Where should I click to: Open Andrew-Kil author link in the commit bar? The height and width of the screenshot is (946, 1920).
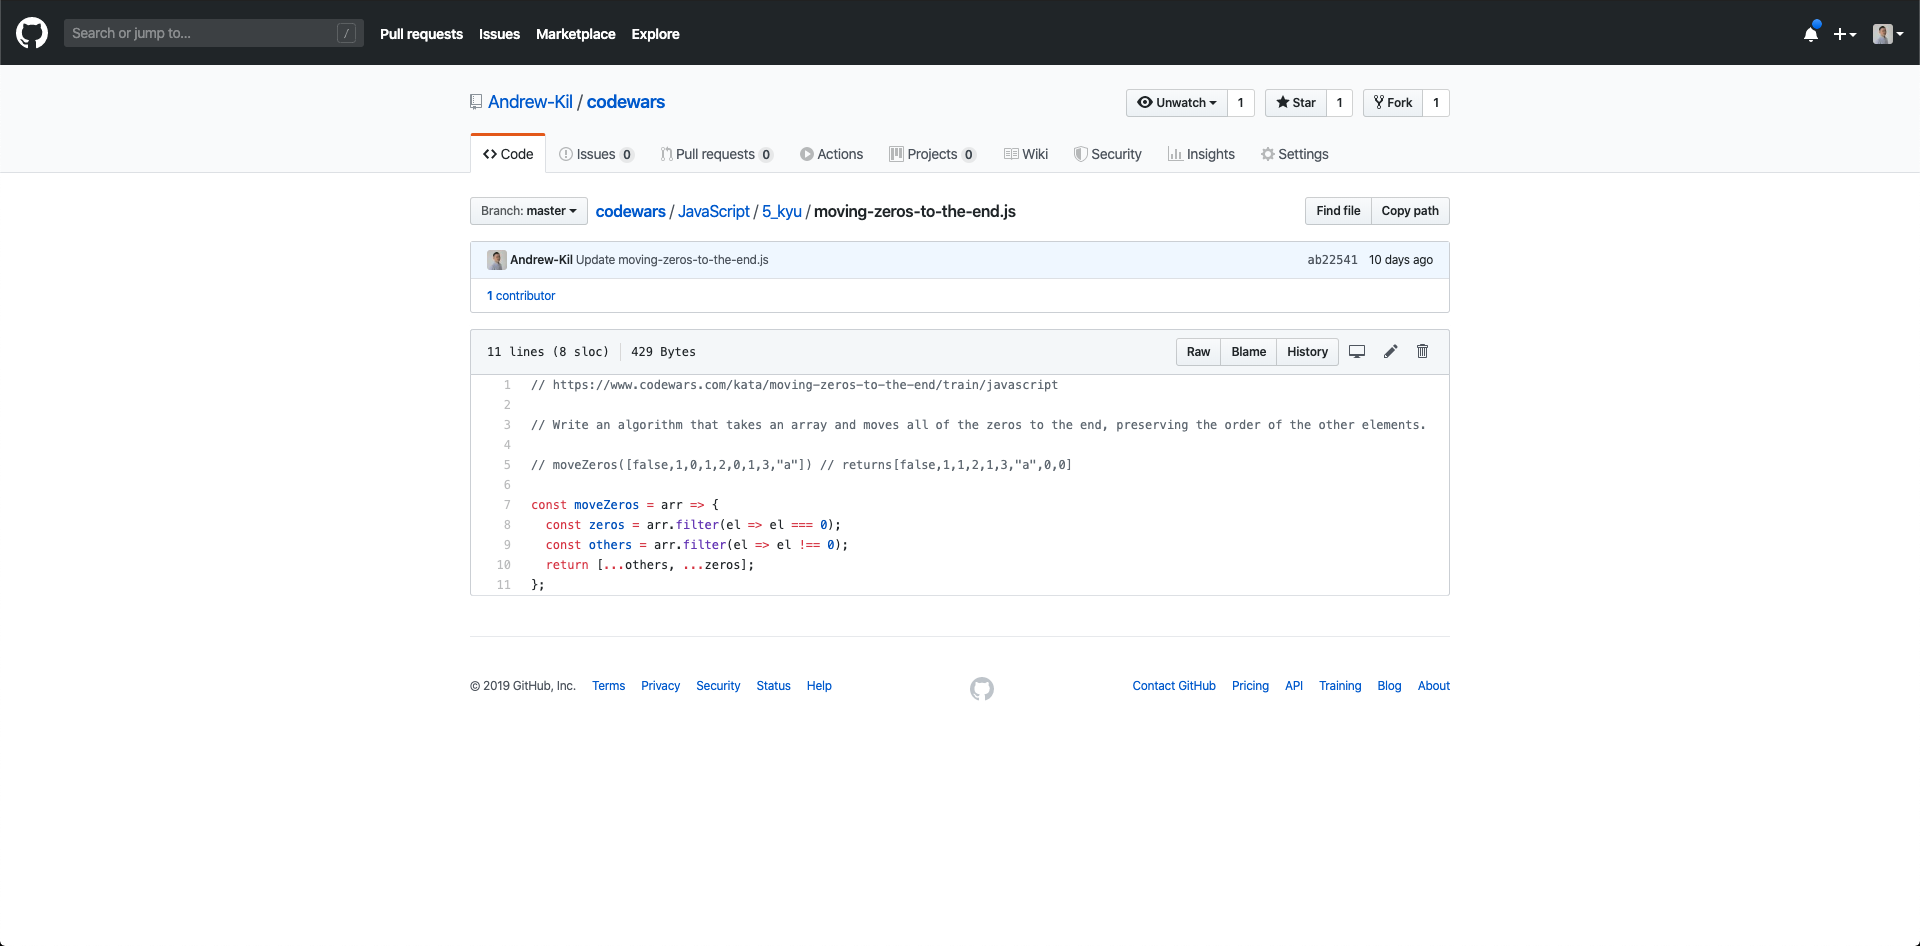(x=541, y=260)
